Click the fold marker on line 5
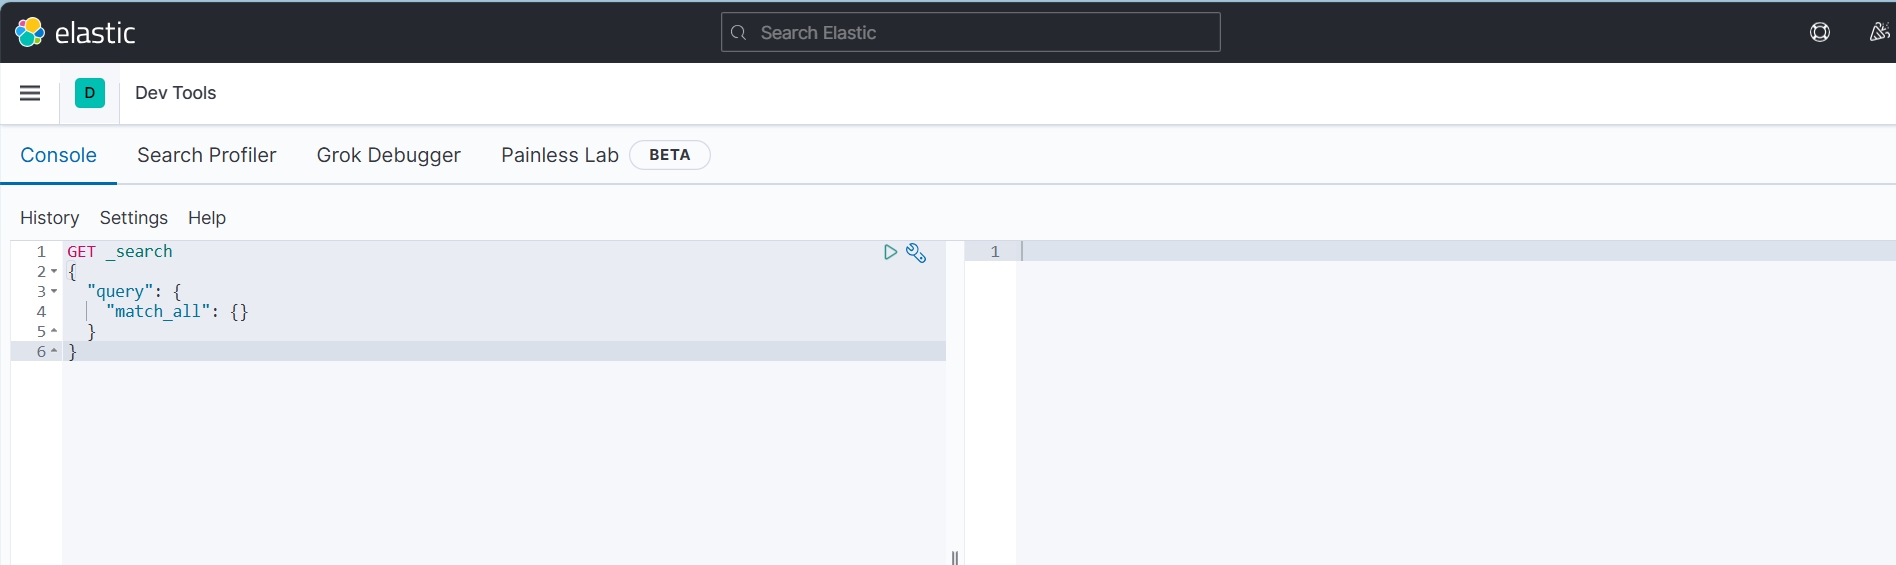Image resolution: width=1896 pixels, height=565 pixels. pyautogui.click(x=54, y=332)
